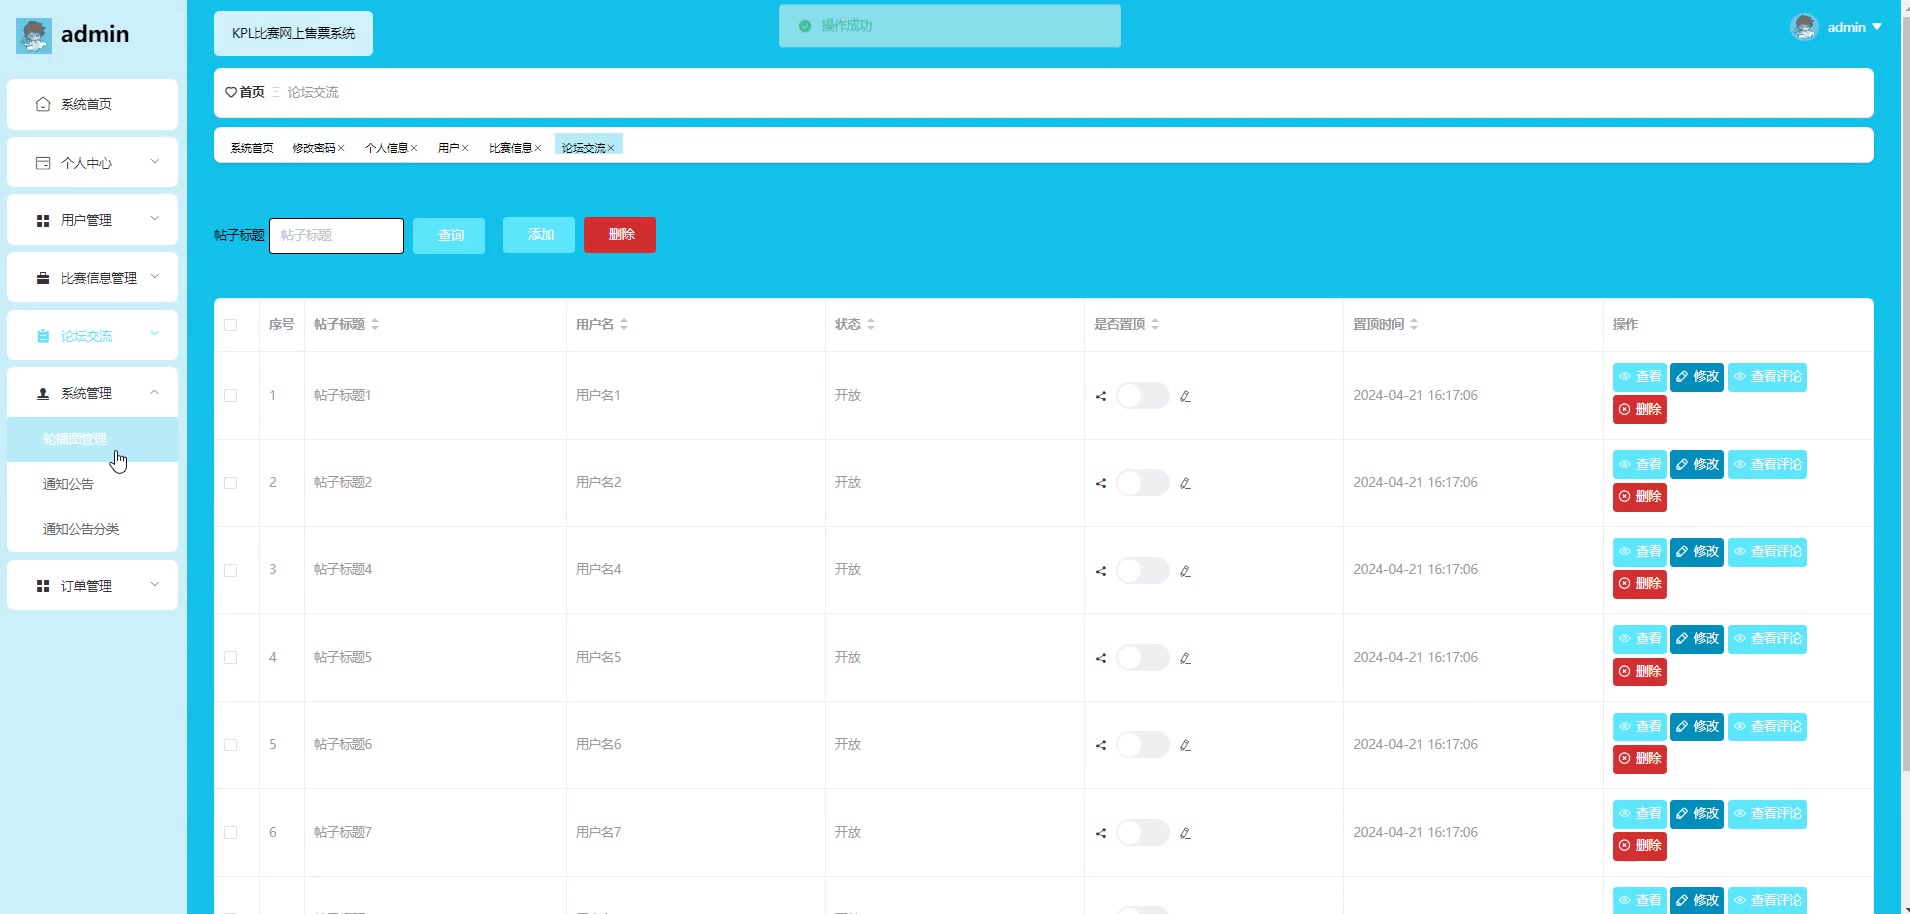
Task: Click the top-right admin avatar image
Action: [1804, 27]
